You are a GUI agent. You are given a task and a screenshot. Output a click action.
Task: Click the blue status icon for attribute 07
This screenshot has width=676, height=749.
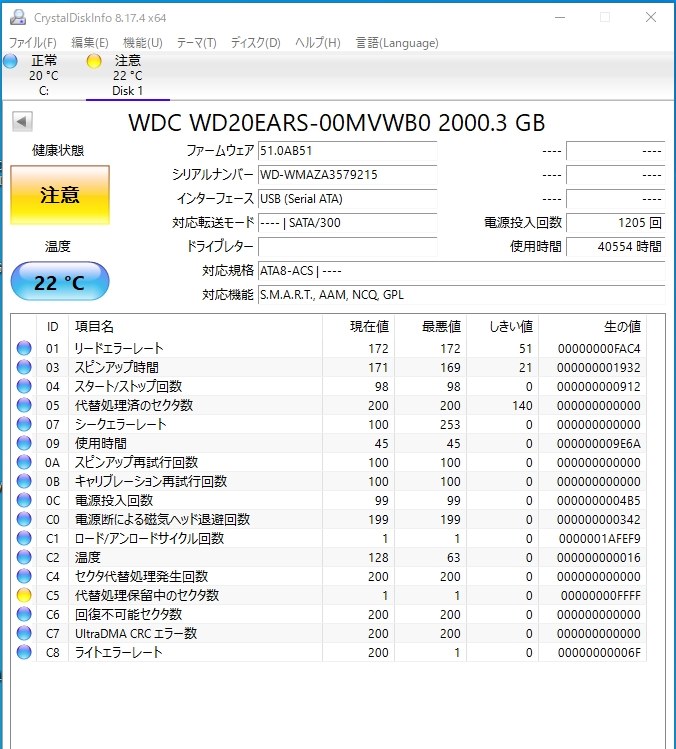pos(24,424)
